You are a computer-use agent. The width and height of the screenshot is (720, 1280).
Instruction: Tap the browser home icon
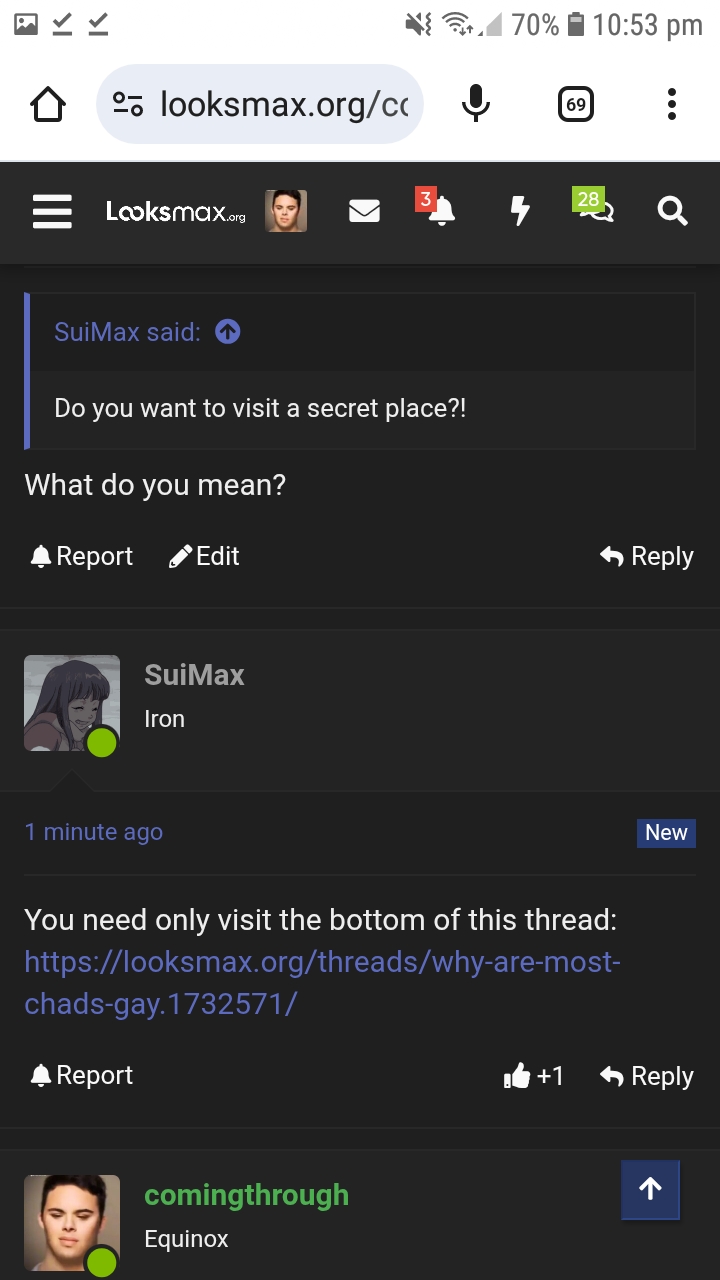pyautogui.click(x=48, y=104)
